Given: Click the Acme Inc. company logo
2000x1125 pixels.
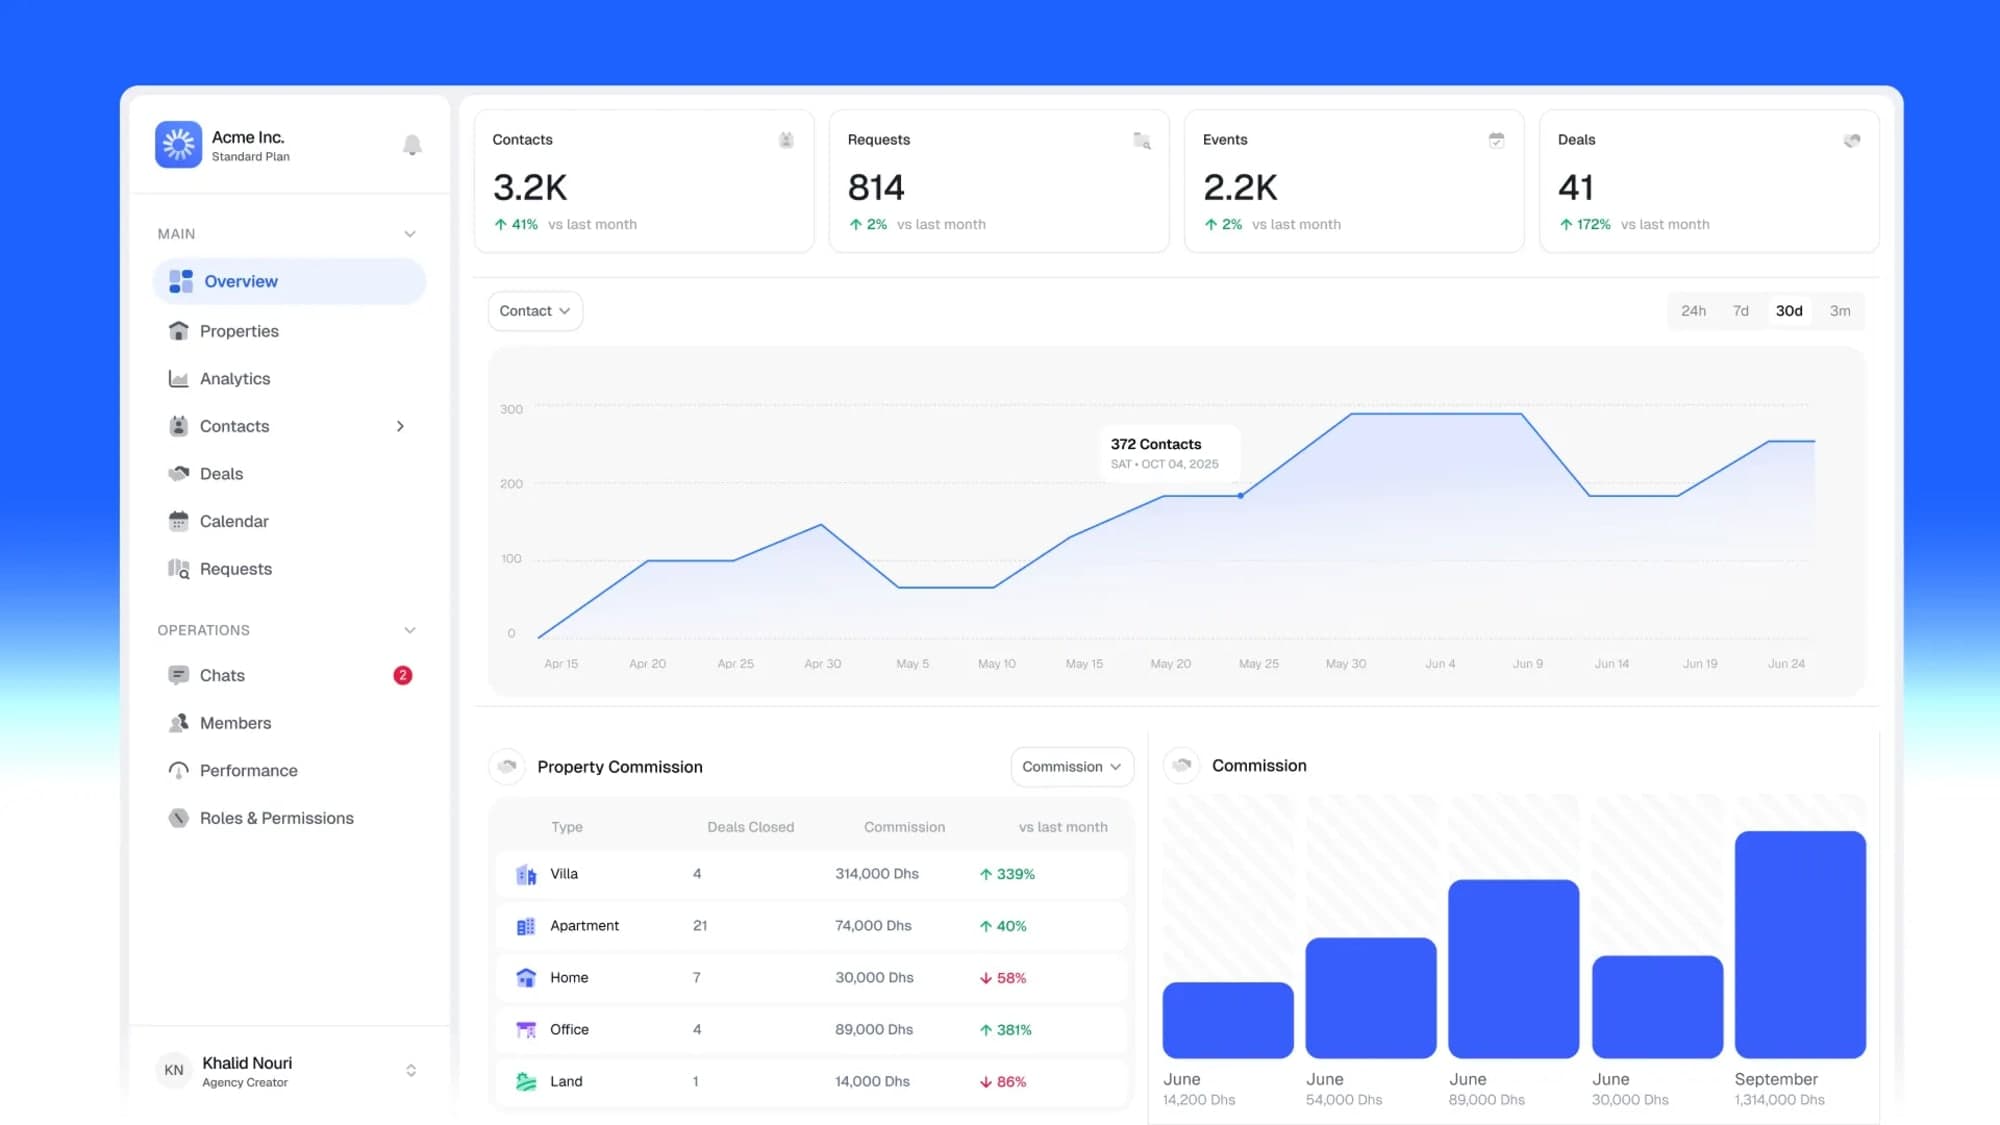Looking at the screenshot, I should 178,144.
